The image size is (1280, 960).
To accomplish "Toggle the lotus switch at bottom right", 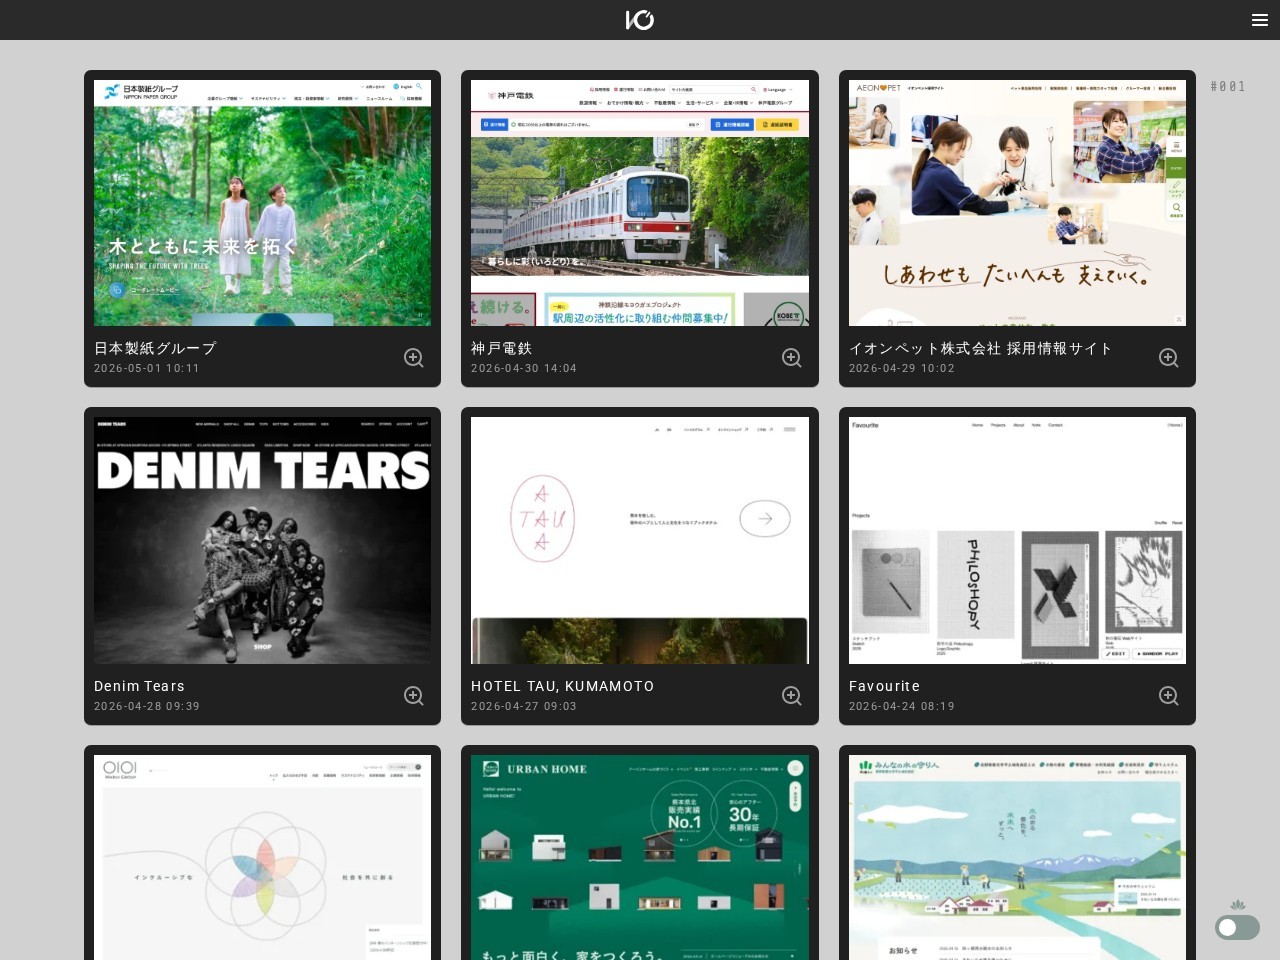I will [1237, 927].
